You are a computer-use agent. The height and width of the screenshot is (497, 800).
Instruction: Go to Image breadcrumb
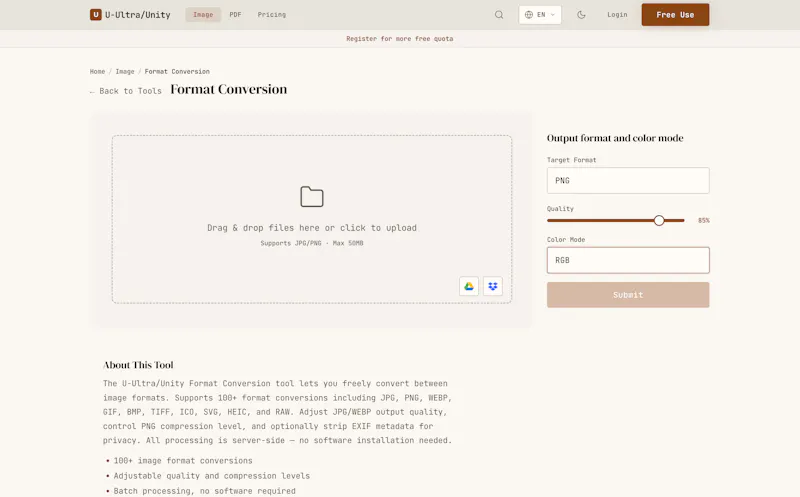click(125, 71)
